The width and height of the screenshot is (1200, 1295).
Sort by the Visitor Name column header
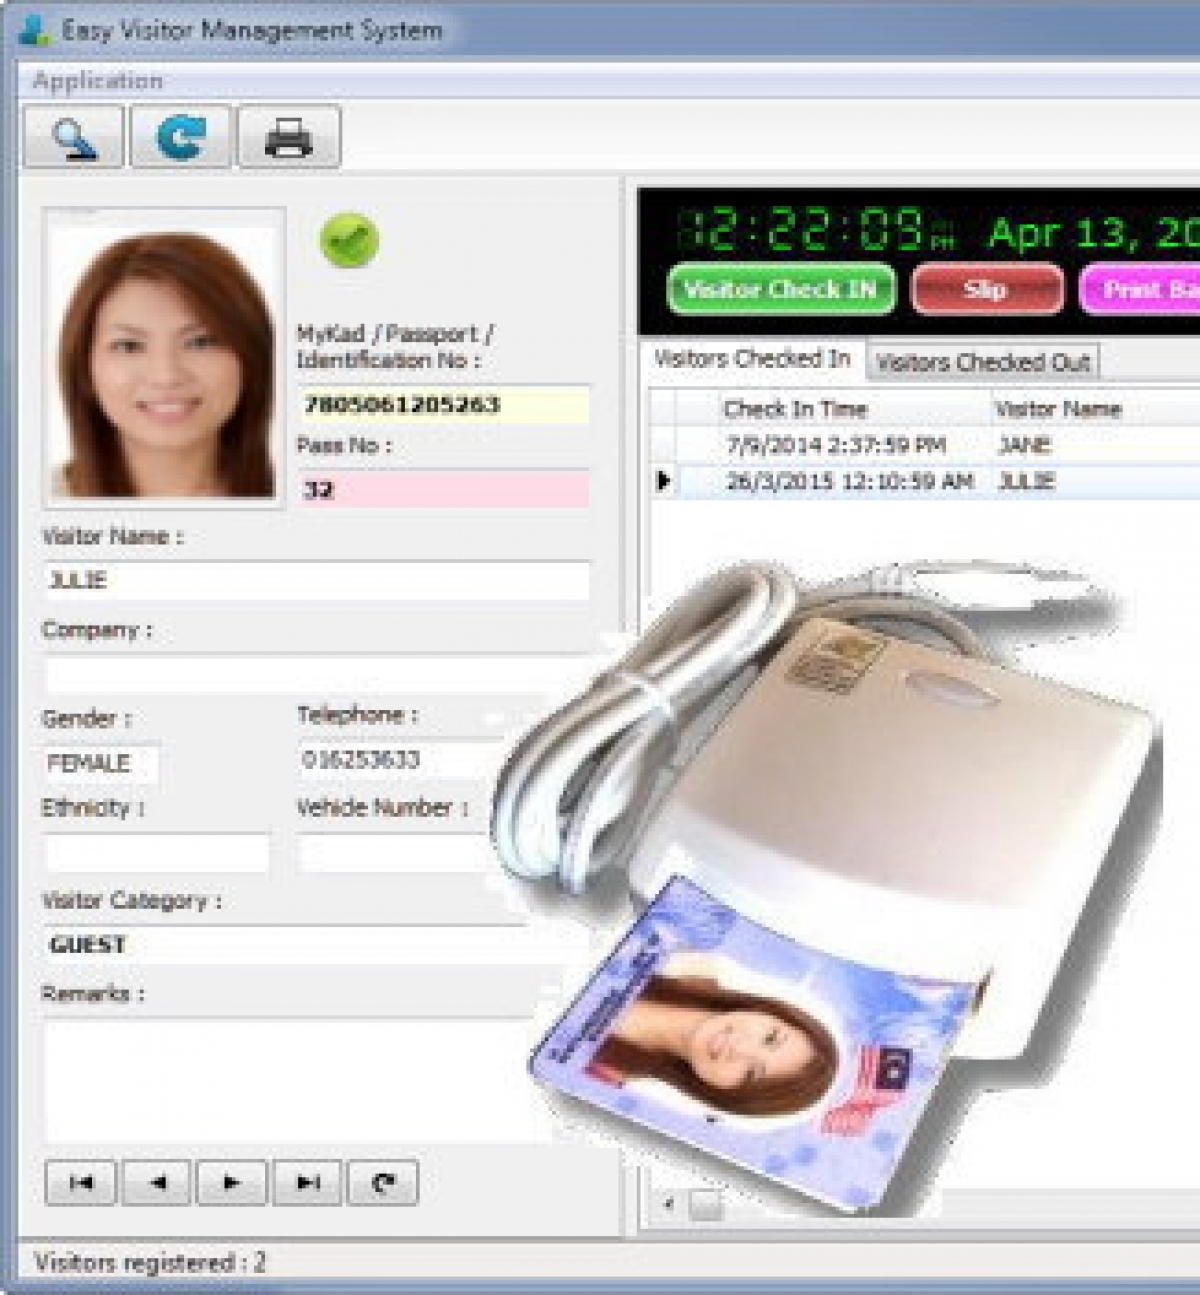pyautogui.click(x=1096, y=409)
